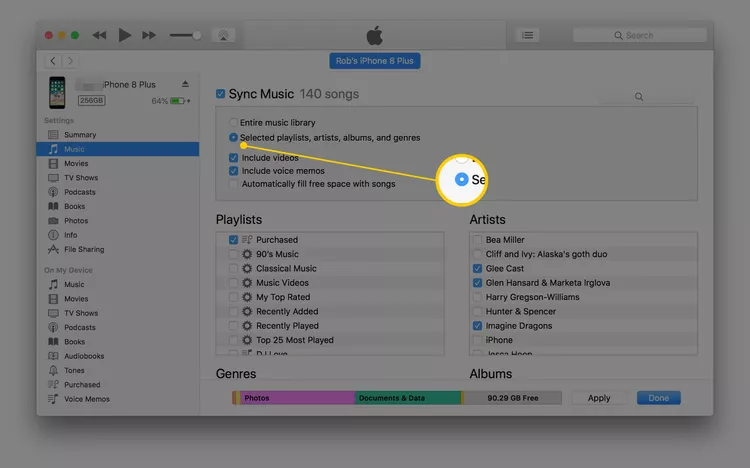
Task: Check the Hunter & Spencer artist
Action: [477, 312]
